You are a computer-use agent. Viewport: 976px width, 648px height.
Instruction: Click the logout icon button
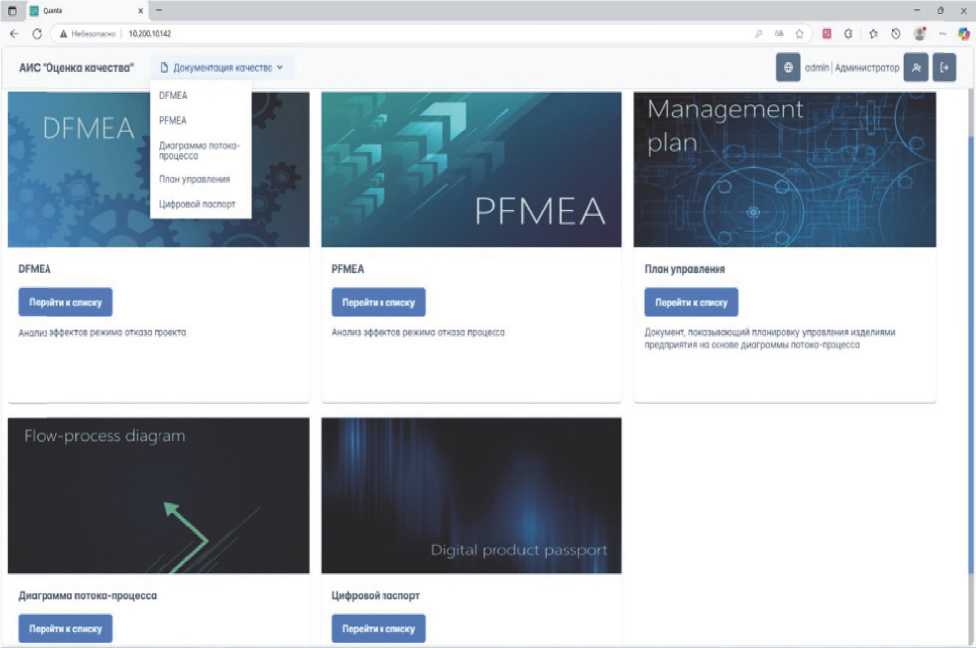[944, 67]
